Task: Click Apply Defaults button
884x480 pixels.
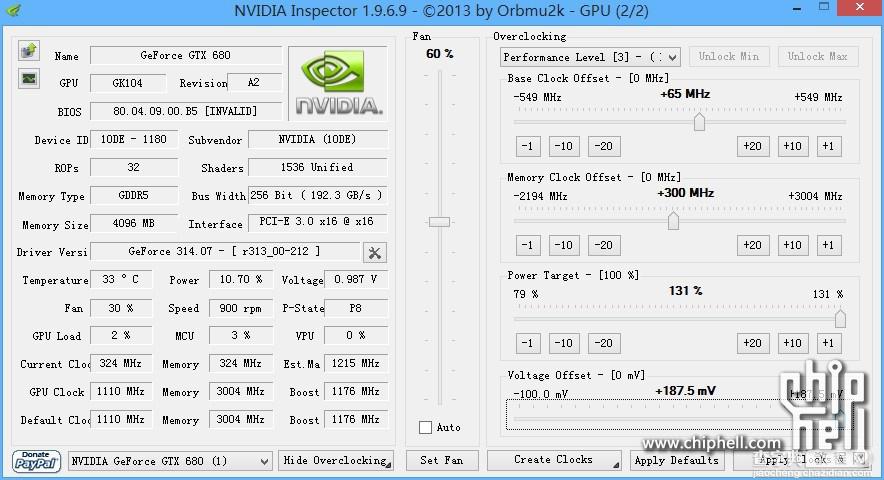Action: [x=677, y=460]
